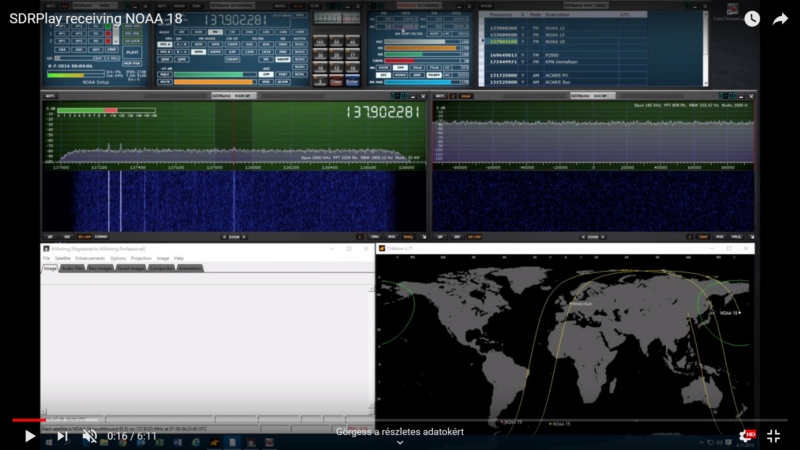Tap the 10 band key on the keypad
Image resolution: width=800 pixels, height=450 pixels.
(352, 67)
